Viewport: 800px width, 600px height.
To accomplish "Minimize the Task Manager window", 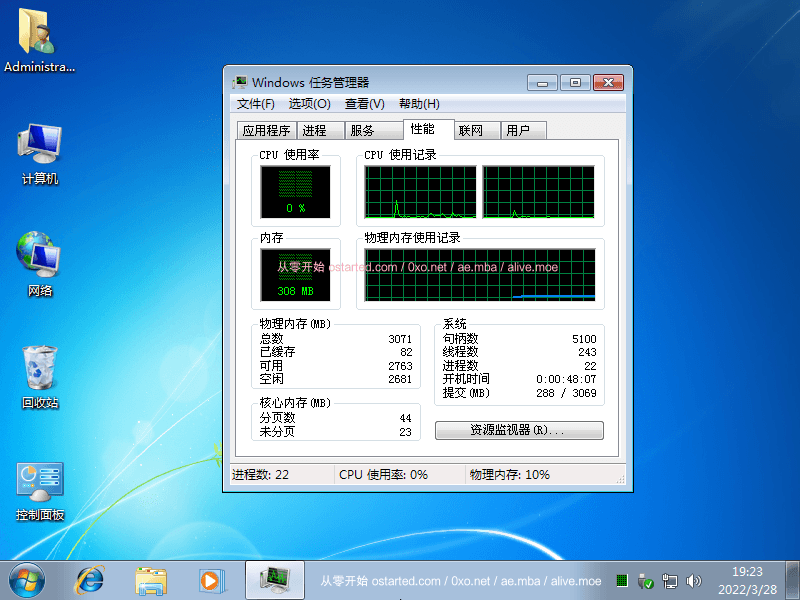I will 542,82.
